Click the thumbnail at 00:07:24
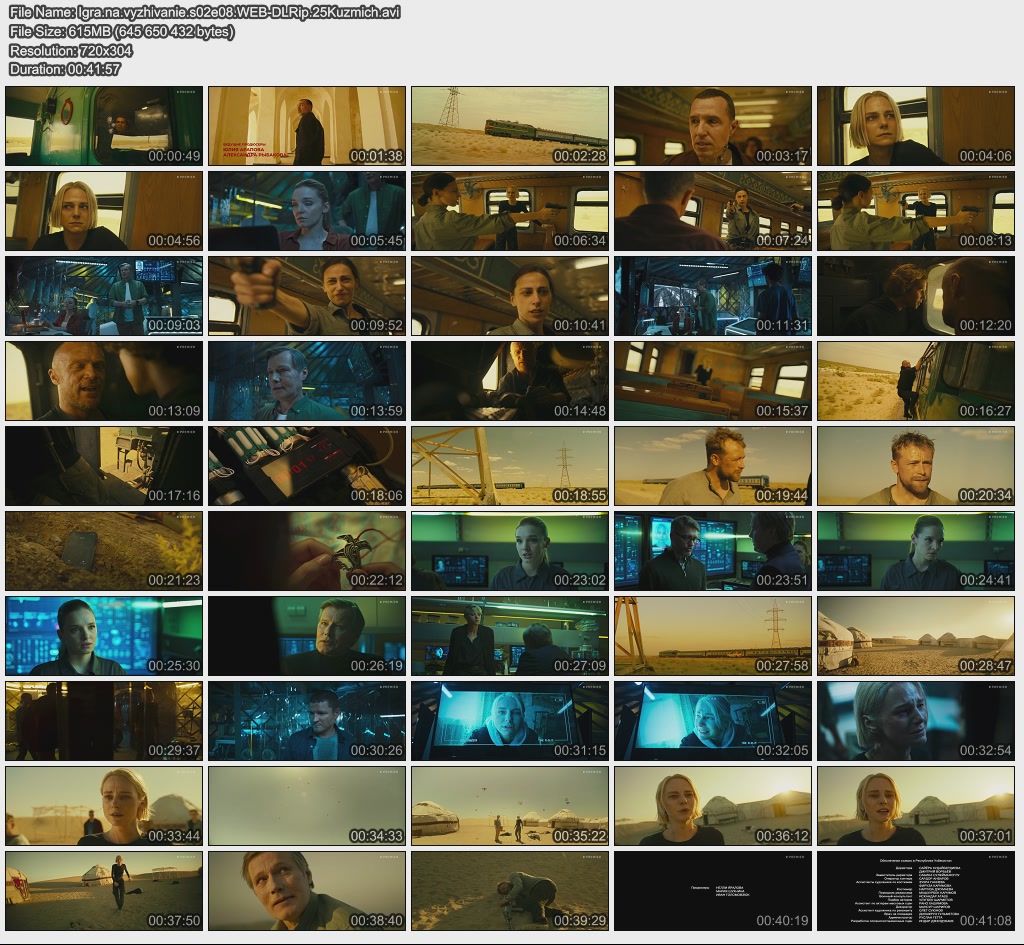The height and width of the screenshot is (945, 1024). point(713,211)
